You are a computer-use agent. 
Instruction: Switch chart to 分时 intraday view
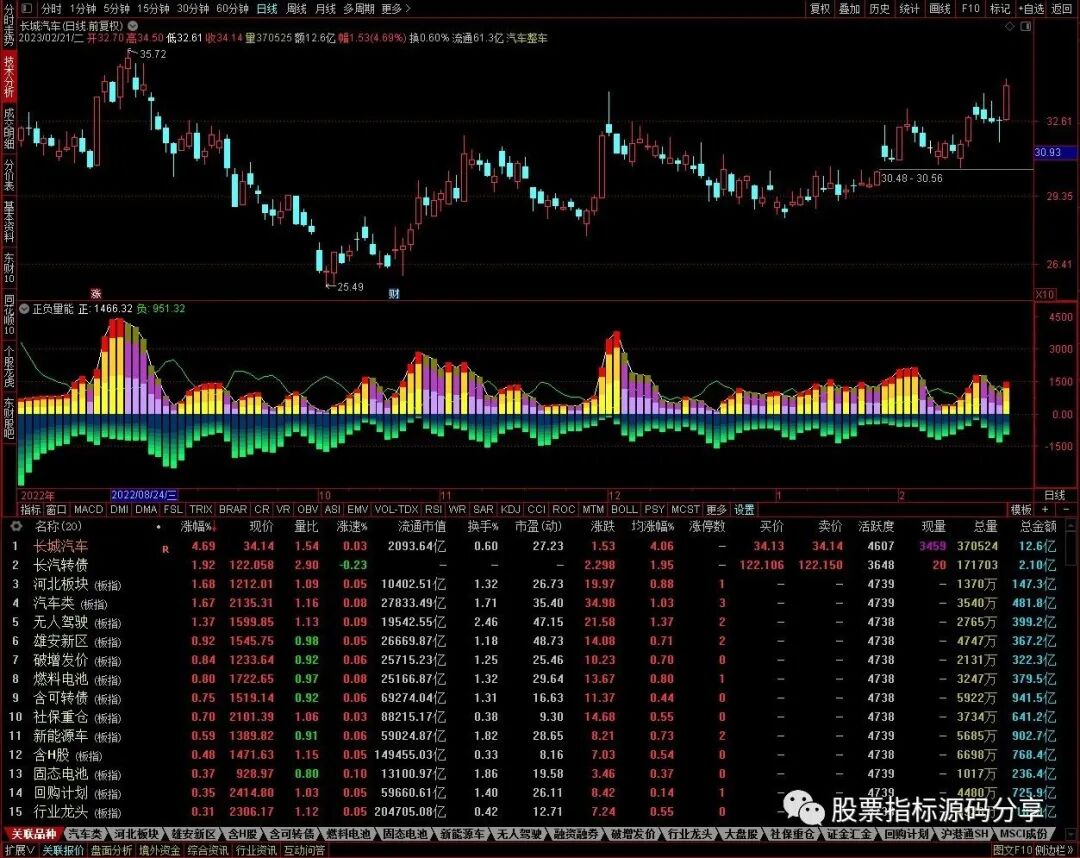point(51,8)
